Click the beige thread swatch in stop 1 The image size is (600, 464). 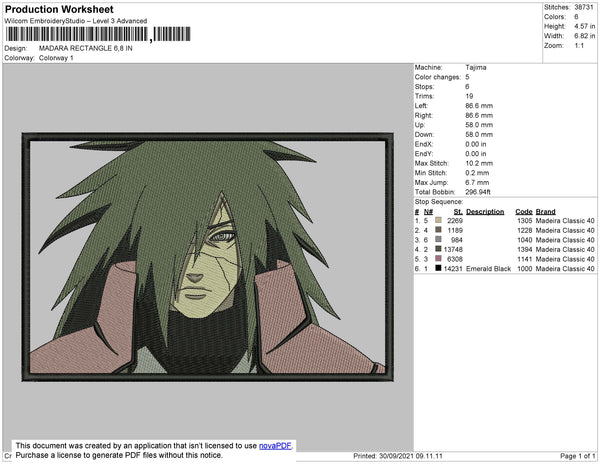coord(438,220)
